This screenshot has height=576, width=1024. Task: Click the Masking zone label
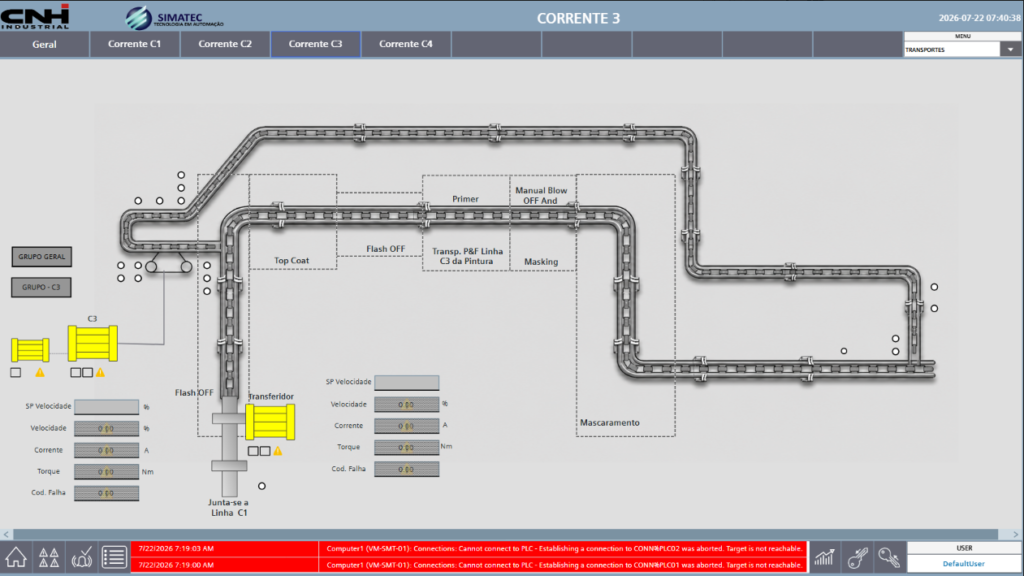click(541, 262)
